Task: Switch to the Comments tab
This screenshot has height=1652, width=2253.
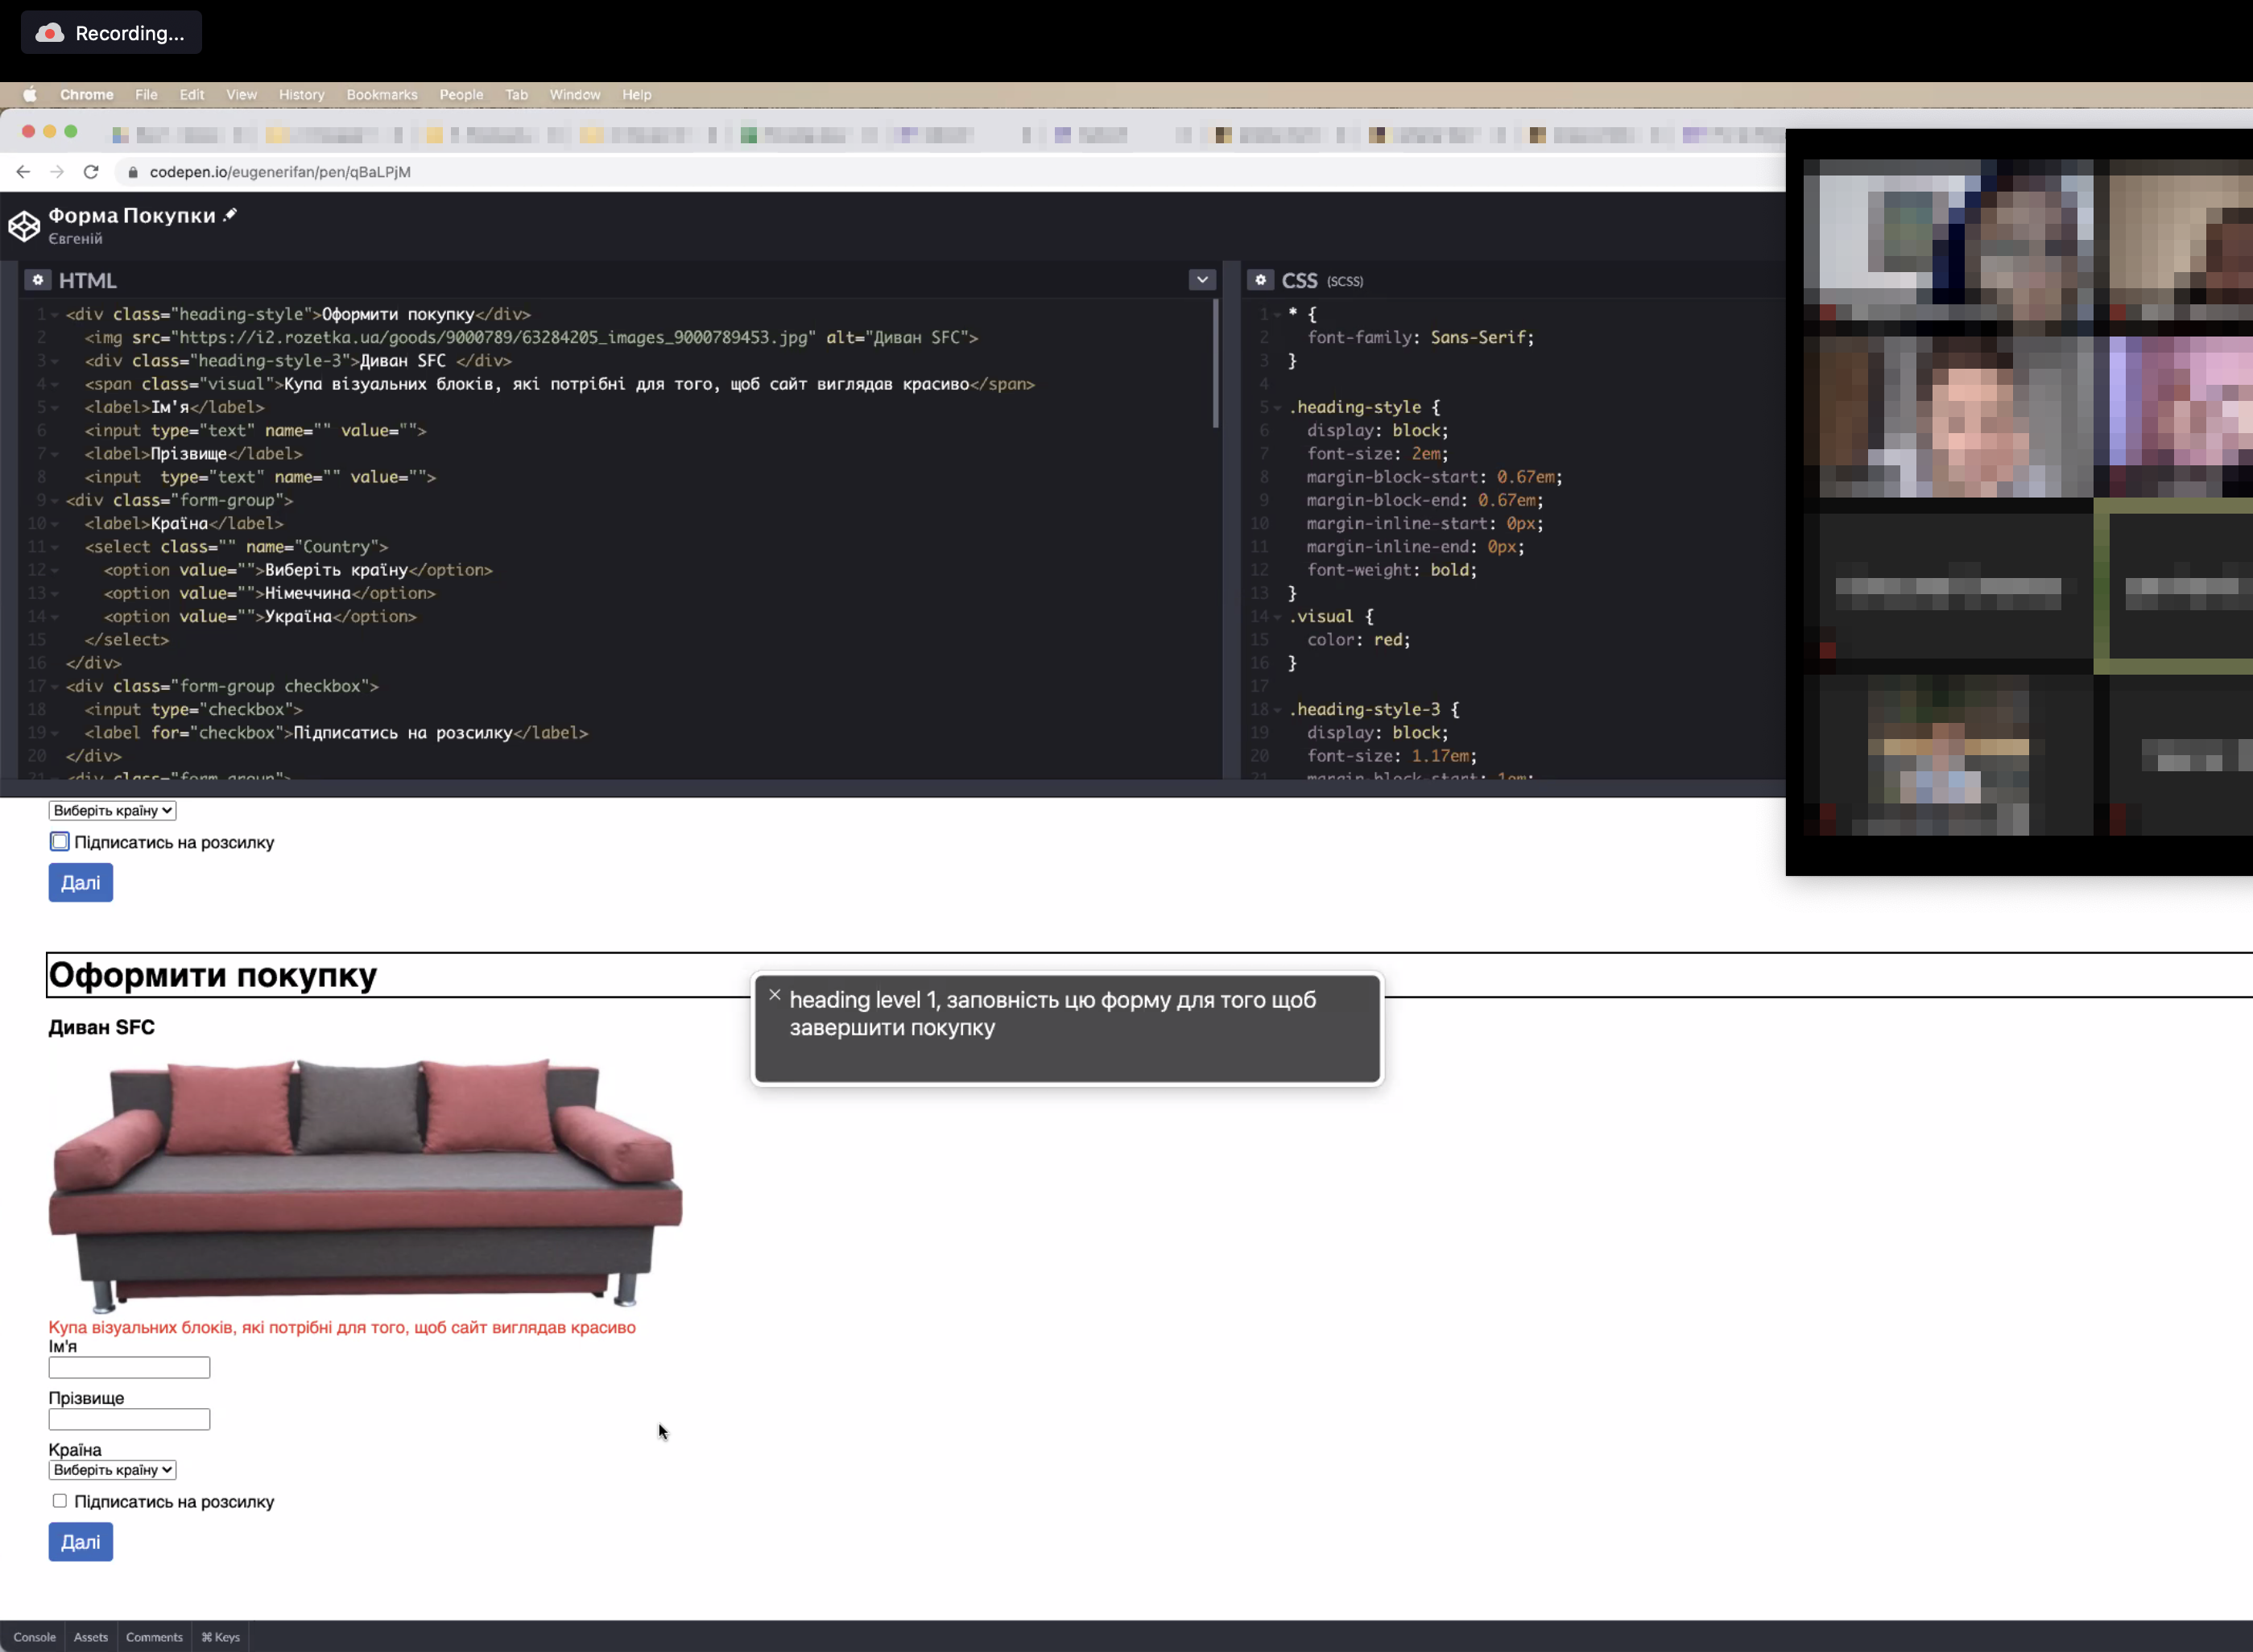Action: coord(154,1636)
